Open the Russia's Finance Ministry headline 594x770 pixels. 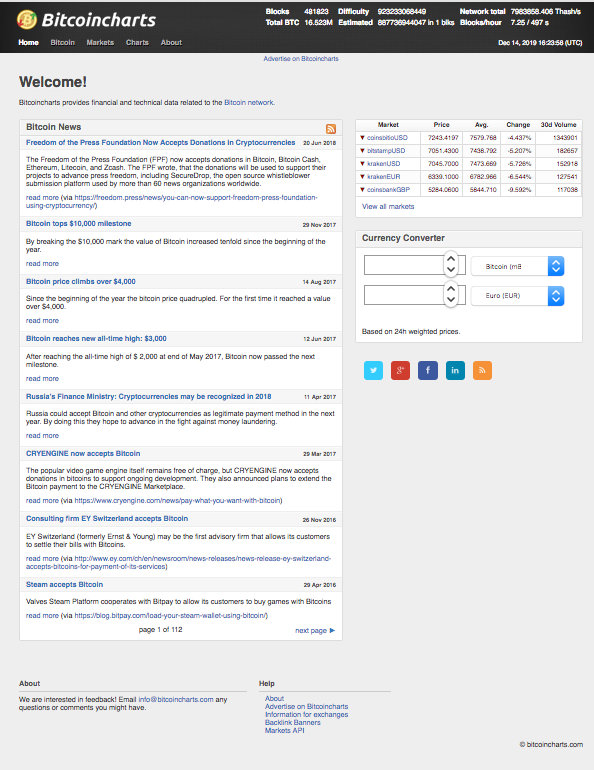coord(149,396)
